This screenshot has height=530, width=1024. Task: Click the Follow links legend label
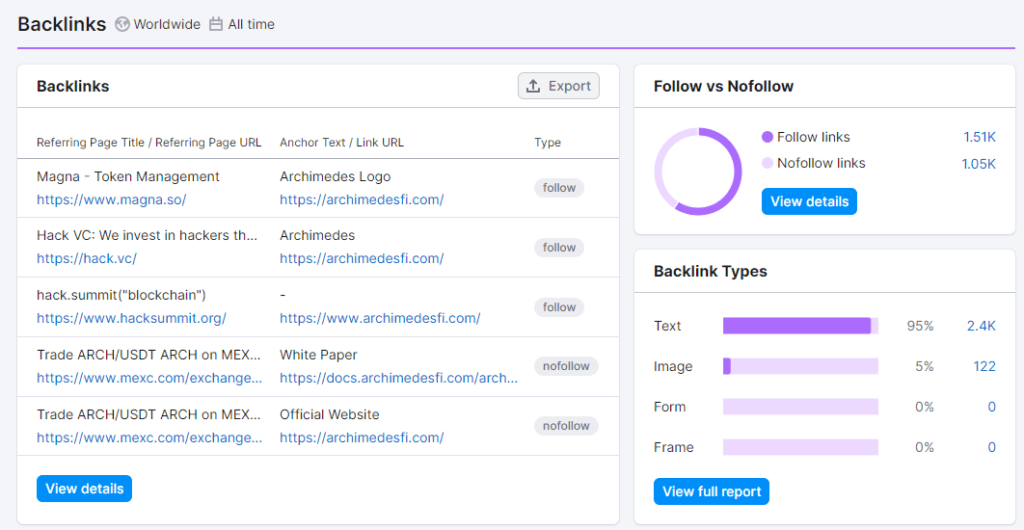tap(814, 137)
